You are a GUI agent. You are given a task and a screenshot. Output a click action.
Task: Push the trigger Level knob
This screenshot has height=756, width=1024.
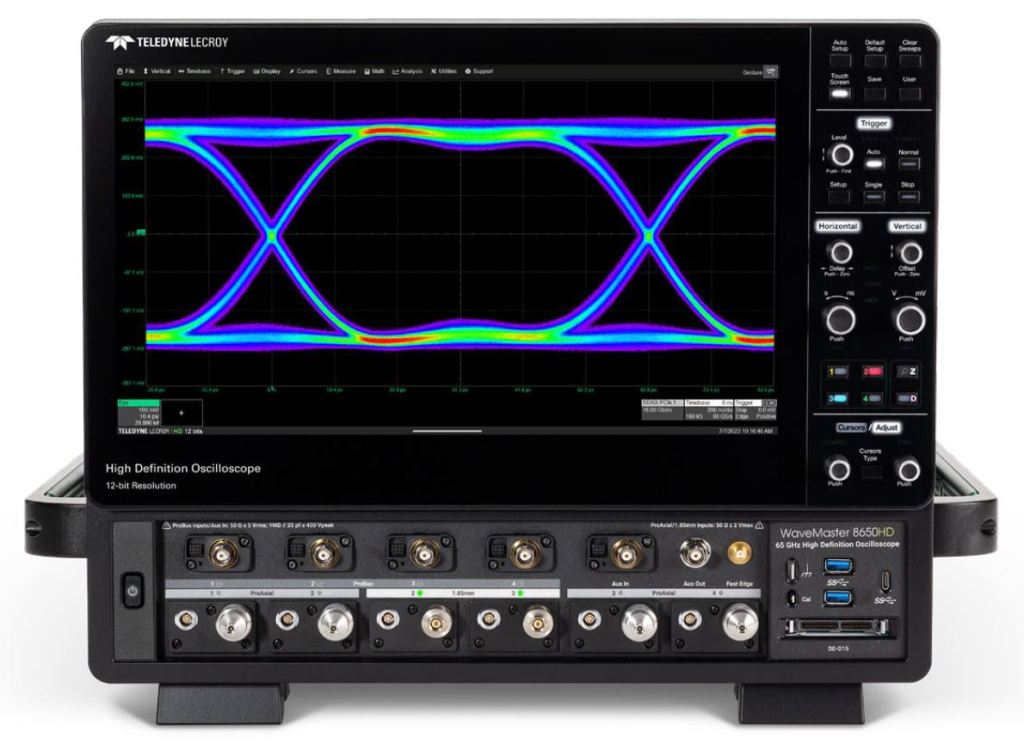[841, 154]
